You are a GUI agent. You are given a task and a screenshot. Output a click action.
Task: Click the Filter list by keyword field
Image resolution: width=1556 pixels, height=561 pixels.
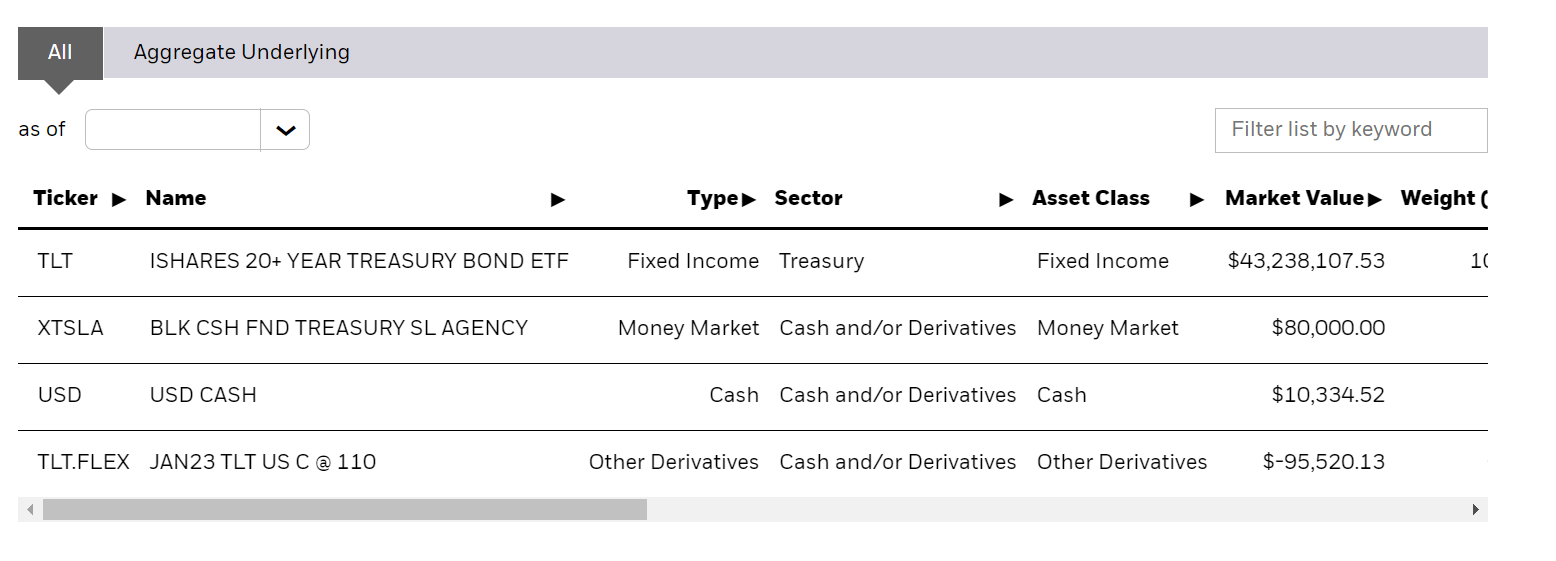(x=1350, y=130)
